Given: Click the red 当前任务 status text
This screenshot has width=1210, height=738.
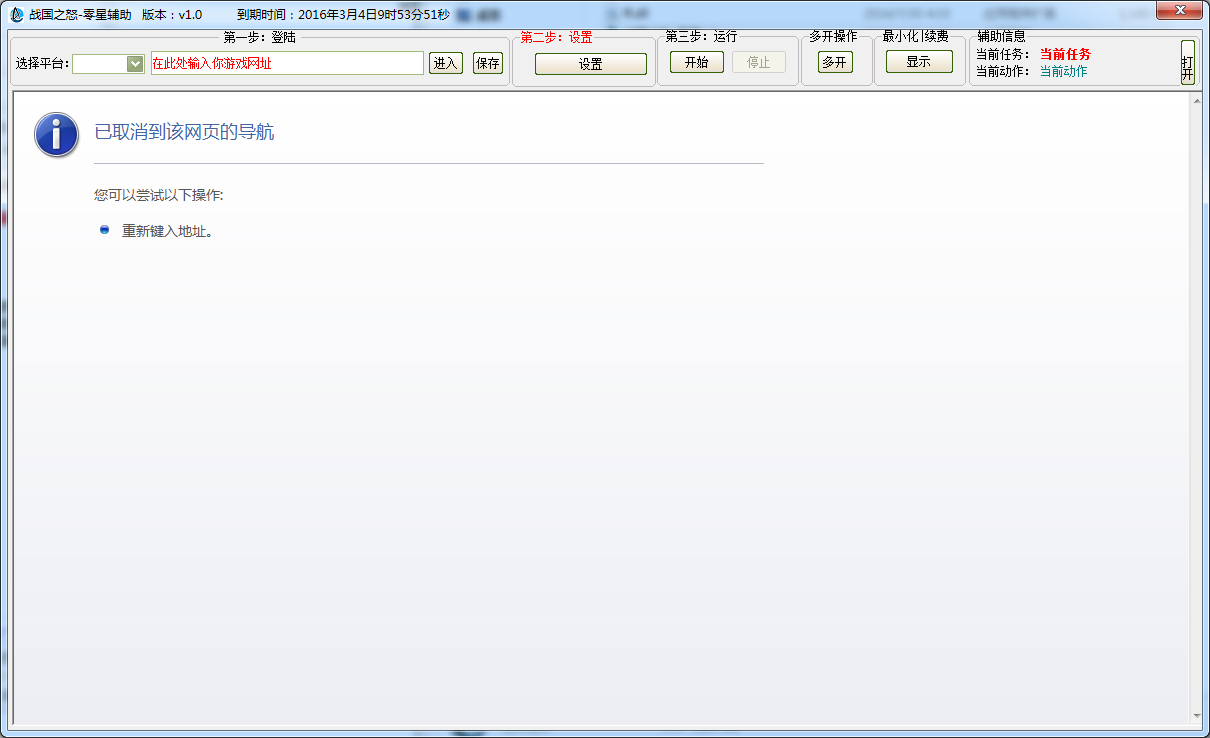Looking at the screenshot, I should [1065, 54].
